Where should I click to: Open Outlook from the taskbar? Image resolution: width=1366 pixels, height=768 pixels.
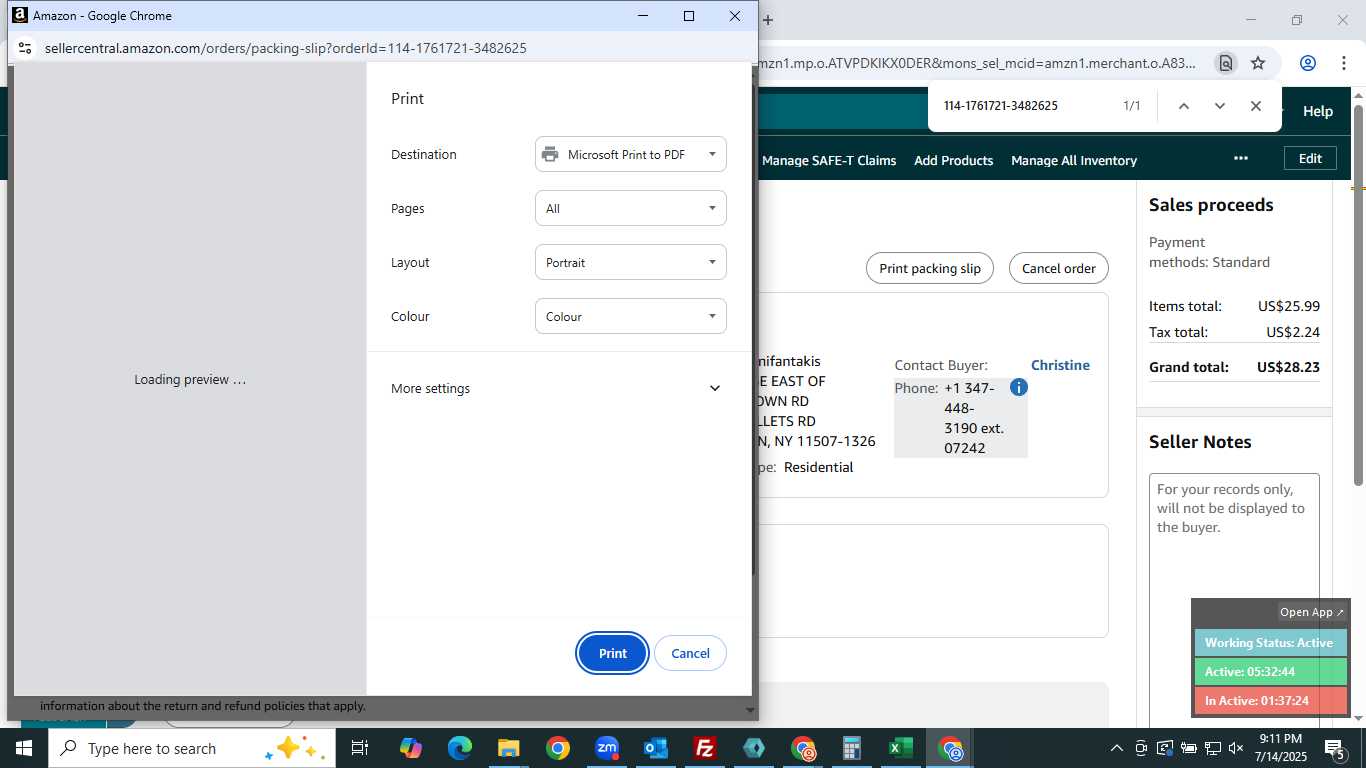pos(655,748)
